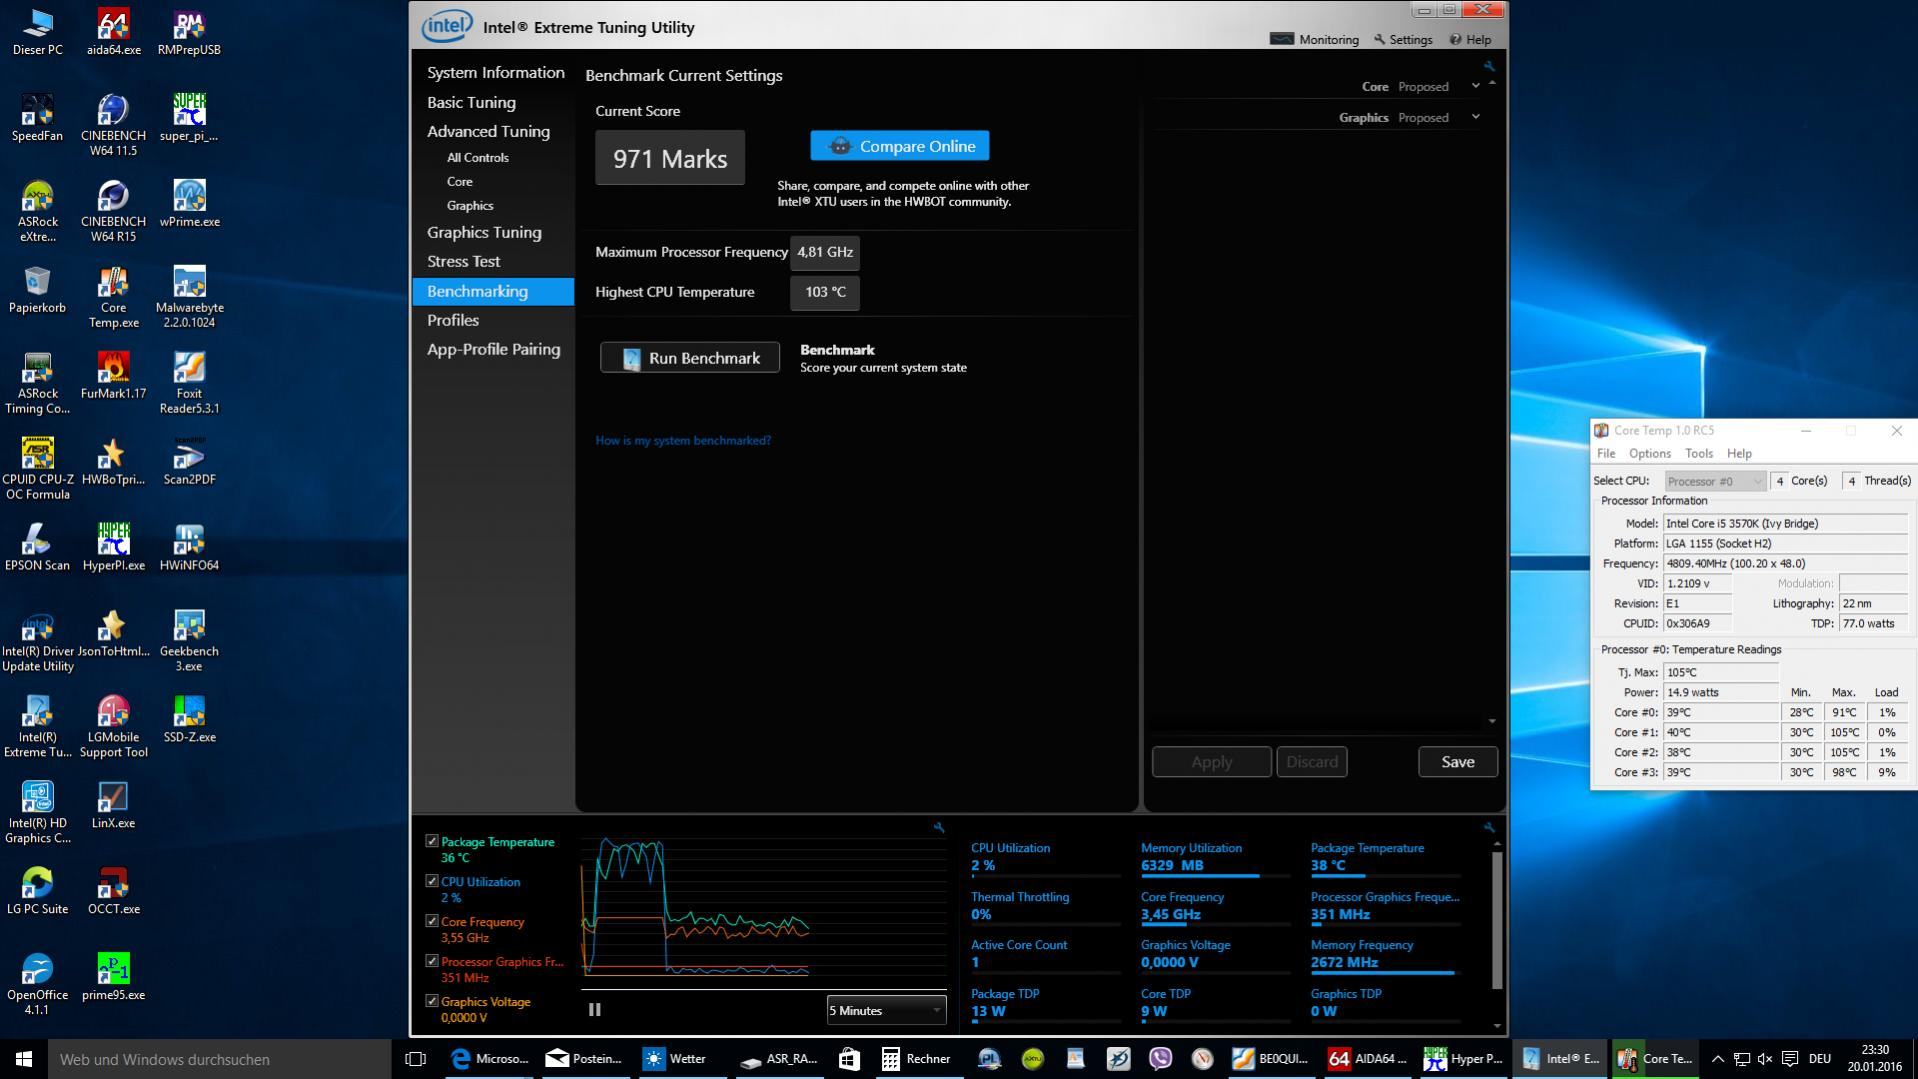This screenshot has height=1079, width=1918.
Task: Open Core Temp's Help menu
Action: click(x=1739, y=453)
